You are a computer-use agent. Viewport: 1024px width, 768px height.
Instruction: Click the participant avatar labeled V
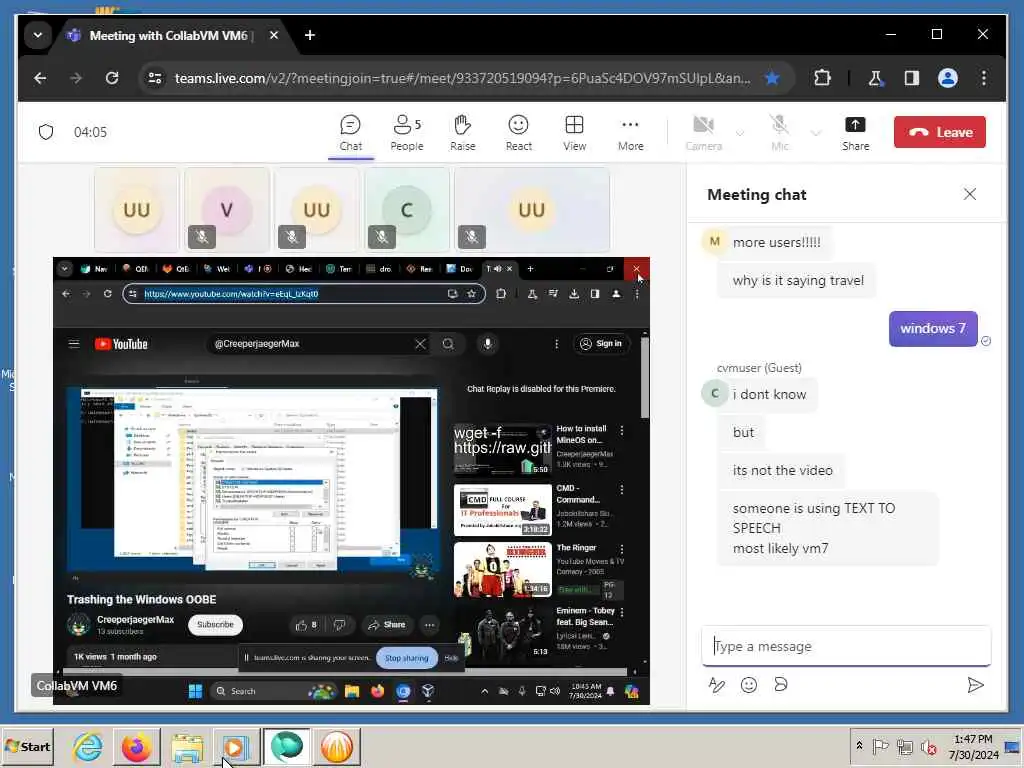[227, 210]
